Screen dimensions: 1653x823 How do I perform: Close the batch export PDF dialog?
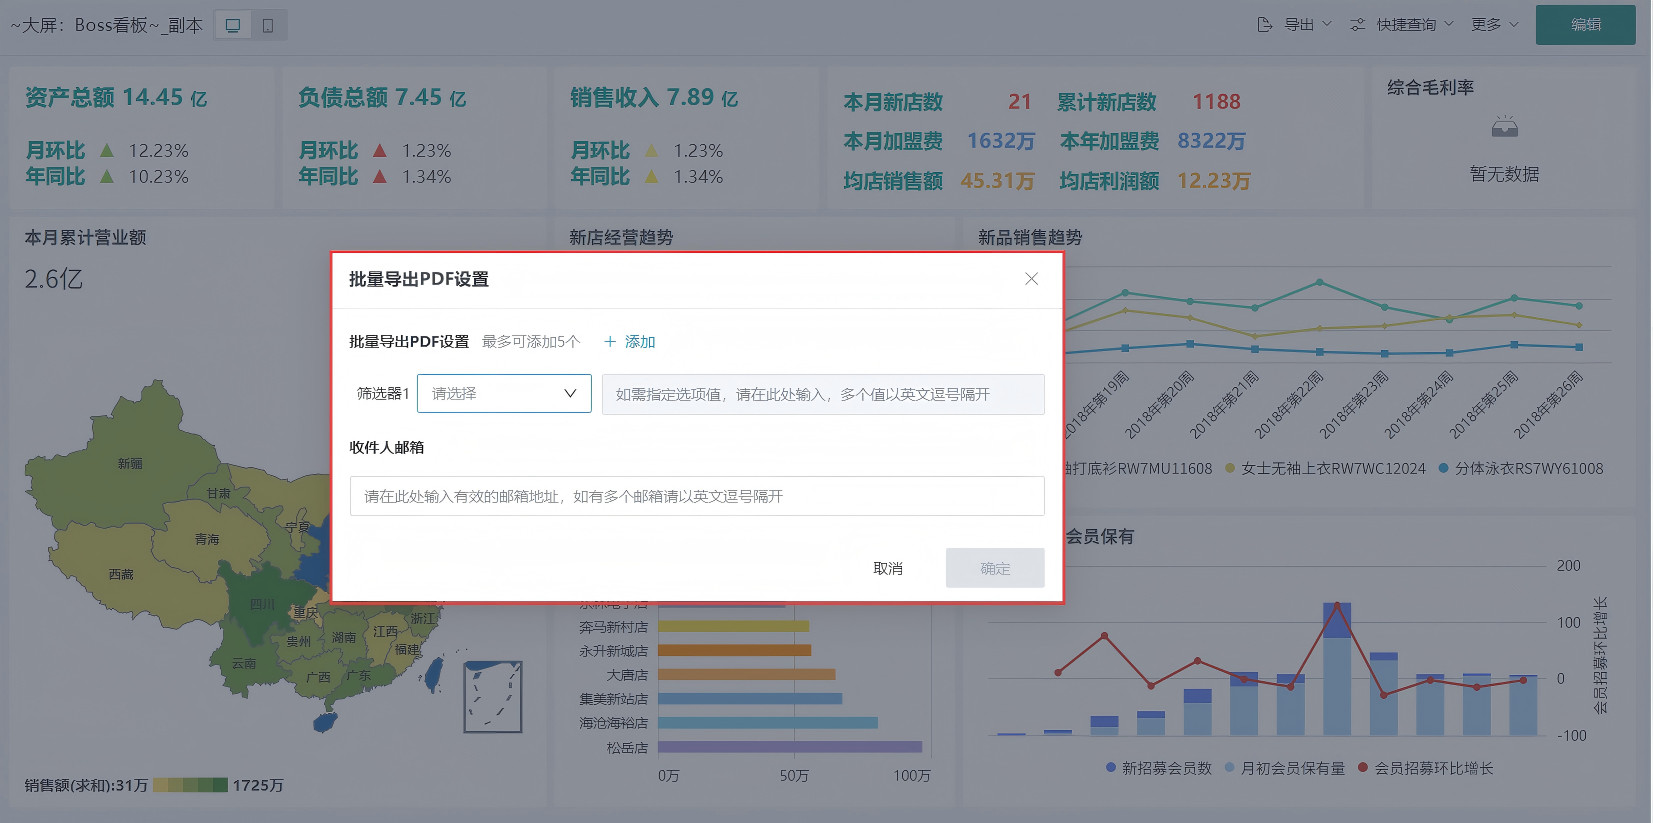1031,279
